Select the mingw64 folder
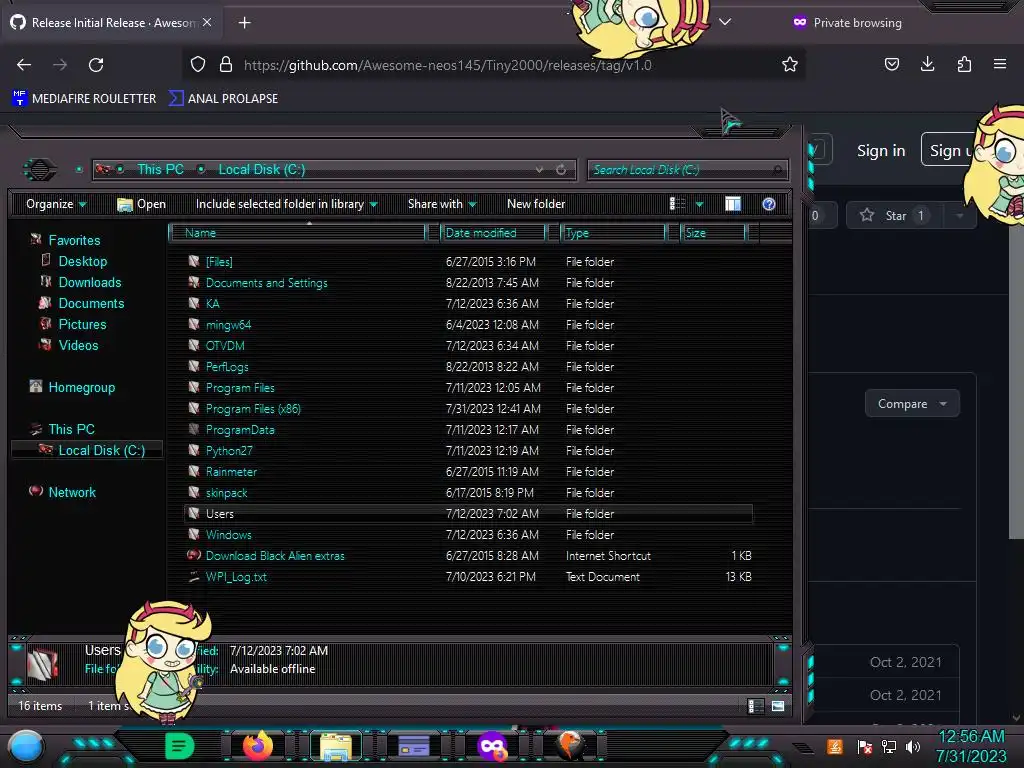This screenshot has height=768, width=1024. pos(228,325)
